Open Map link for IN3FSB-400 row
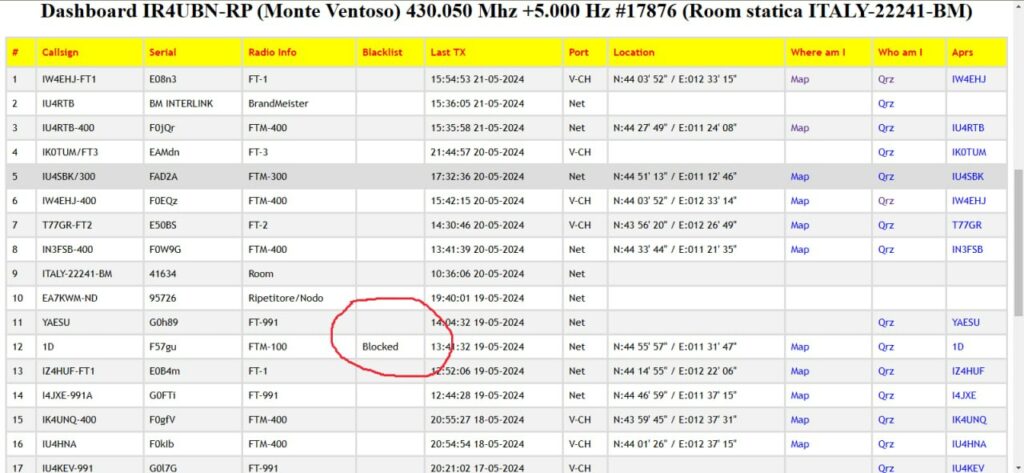The height and width of the screenshot is (473, 1024). pos(799,249)
